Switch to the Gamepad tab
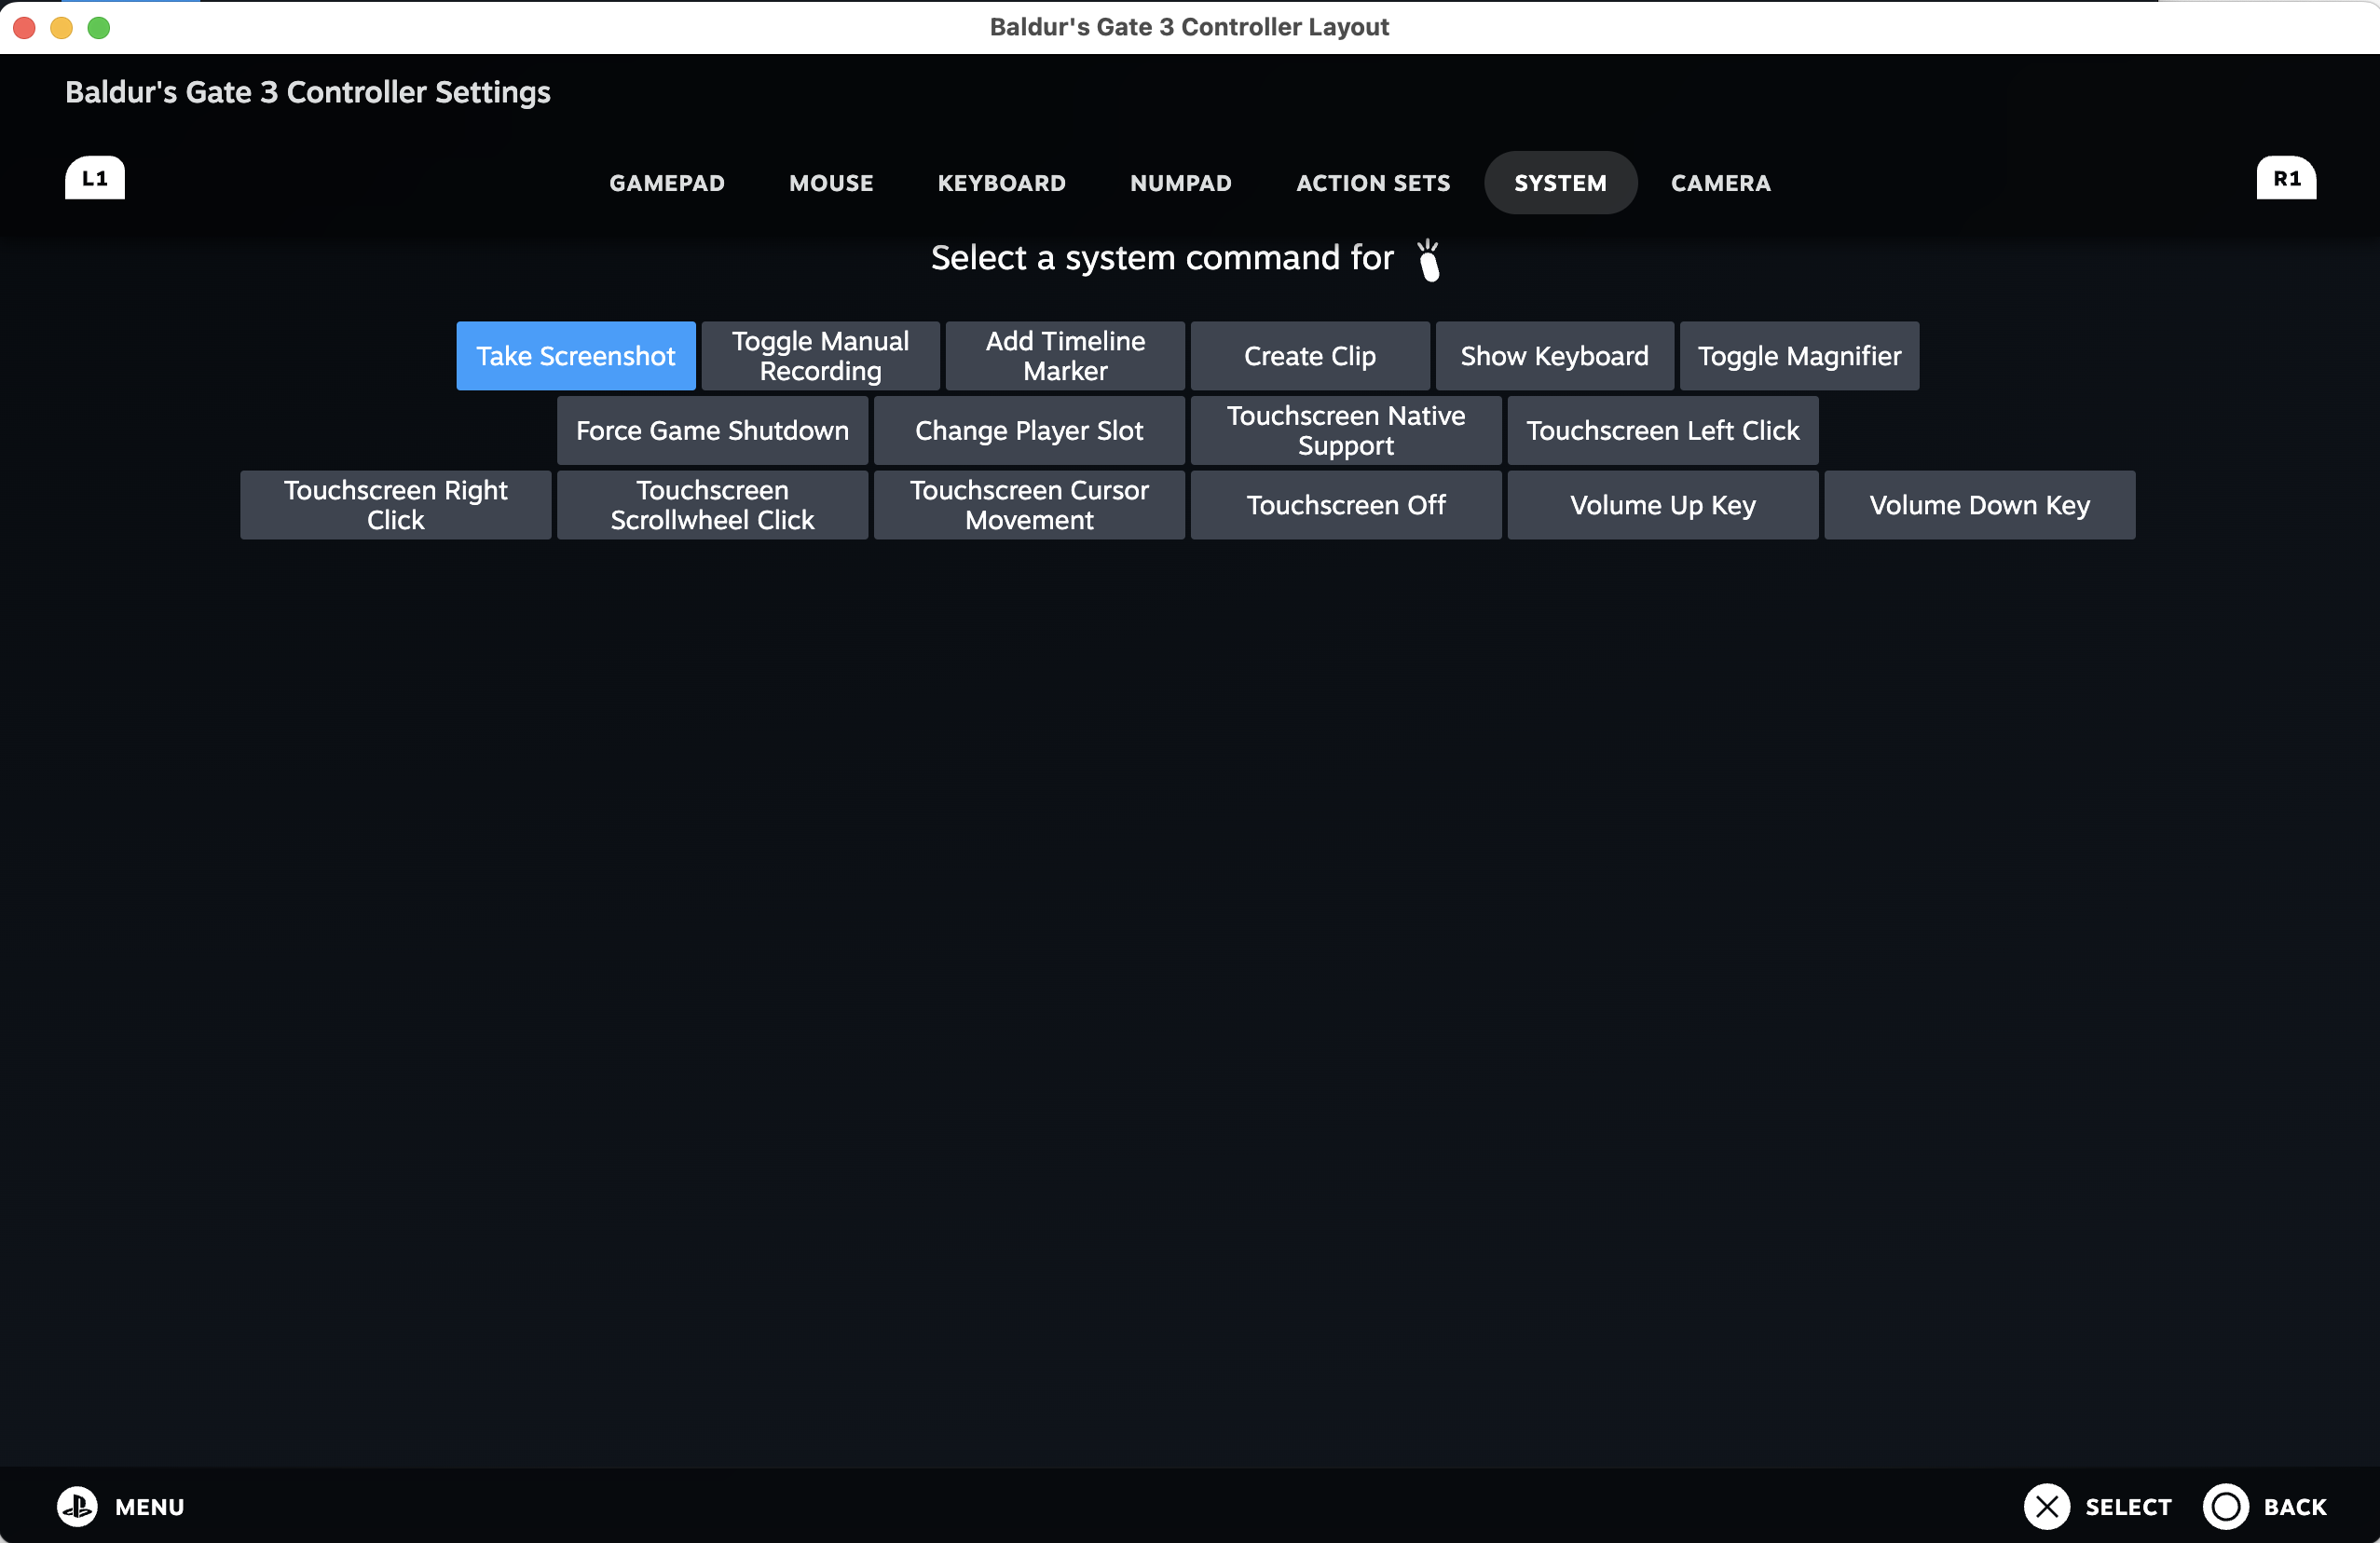Viewport: 2380px width, 1543px height. tap(667, 183)
